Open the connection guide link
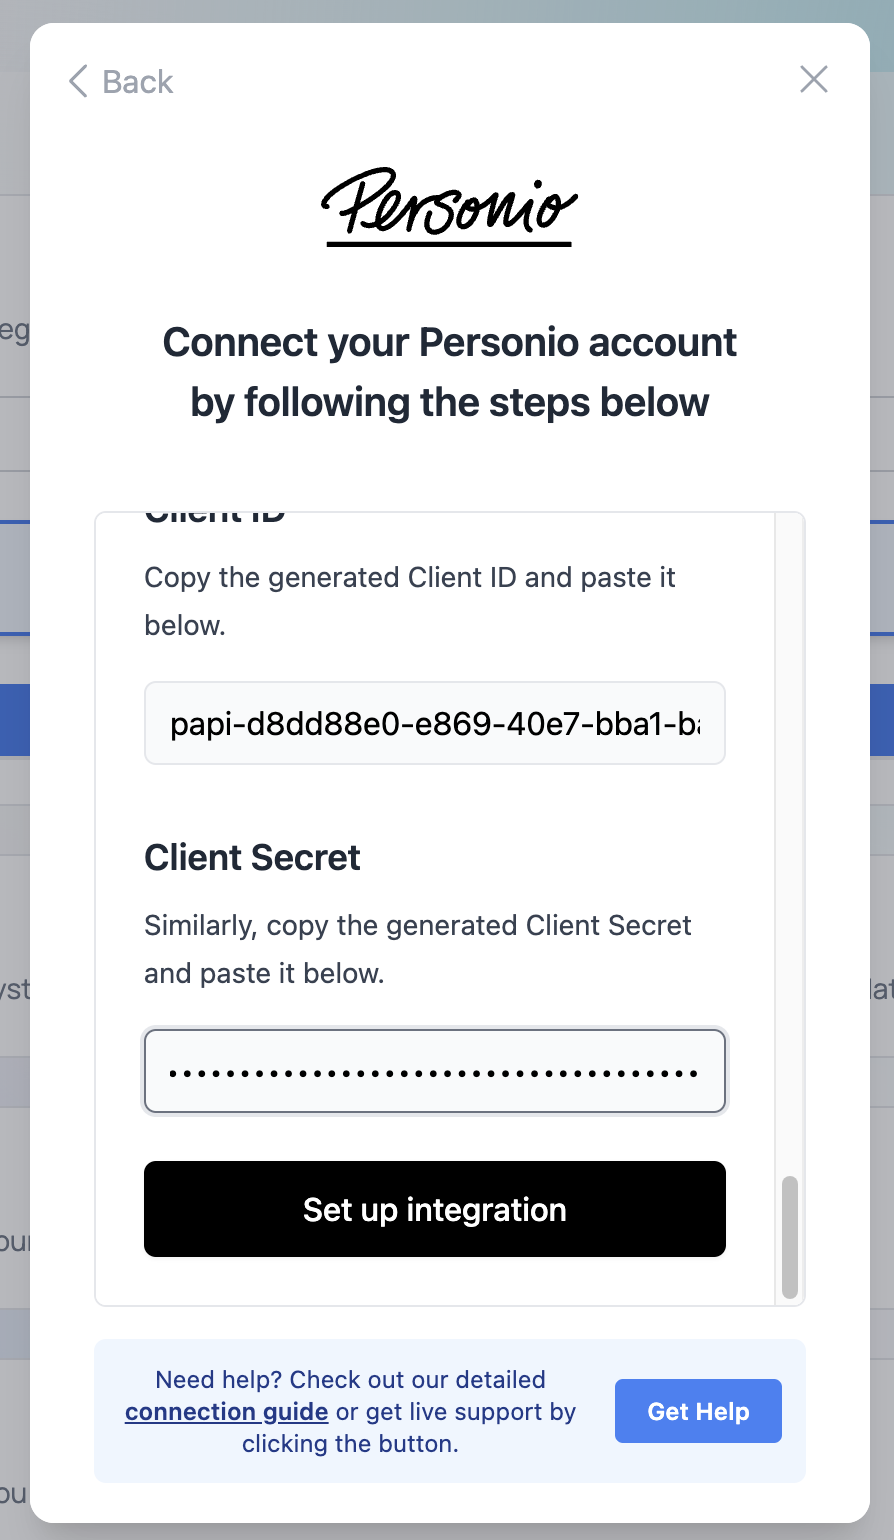The height and width of the screenshot is (1540, 894). (227, 1412)
